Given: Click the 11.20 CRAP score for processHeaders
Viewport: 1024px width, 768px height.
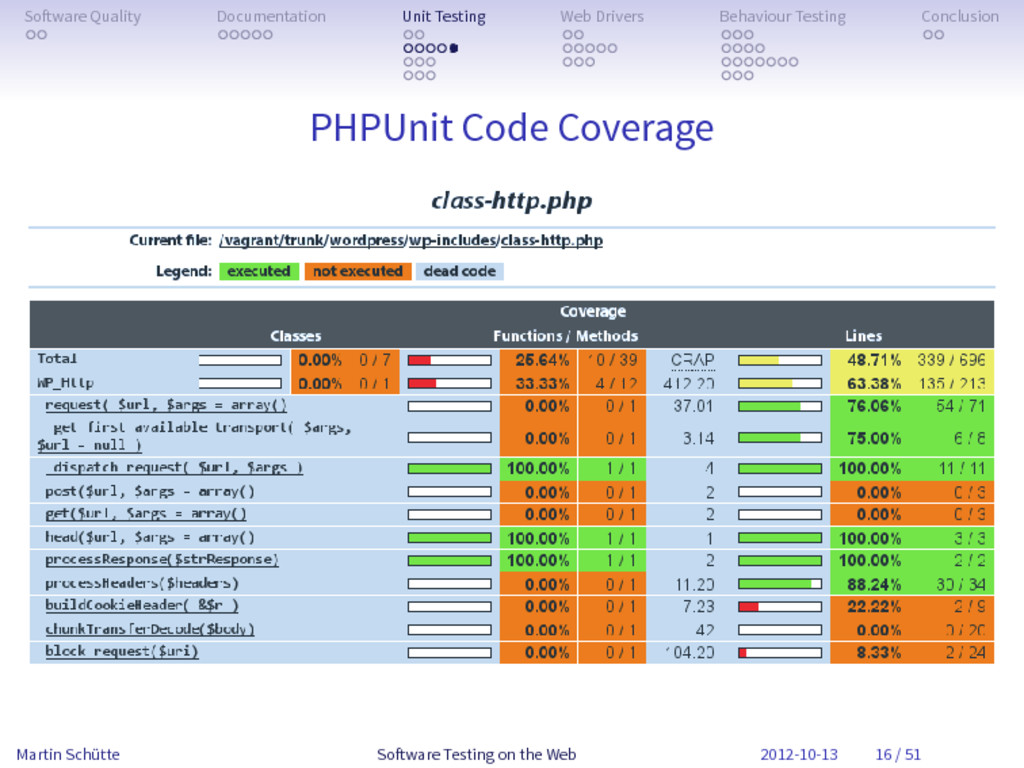Looking at the screenshot, I should click(x=695, y=584).
